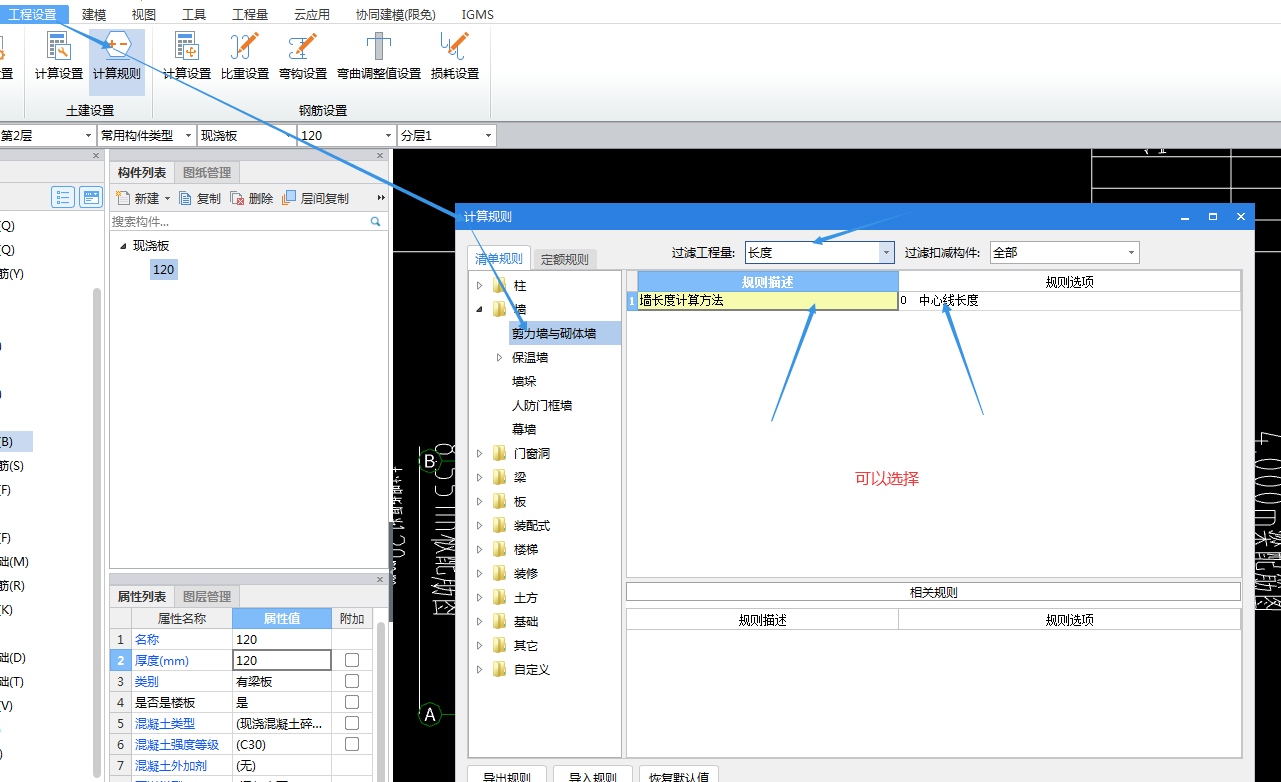This screenshot has height=782, width=1281.
Task: Switch to the 工程量 ribbon tab
Action: click(x=250, y=14)
